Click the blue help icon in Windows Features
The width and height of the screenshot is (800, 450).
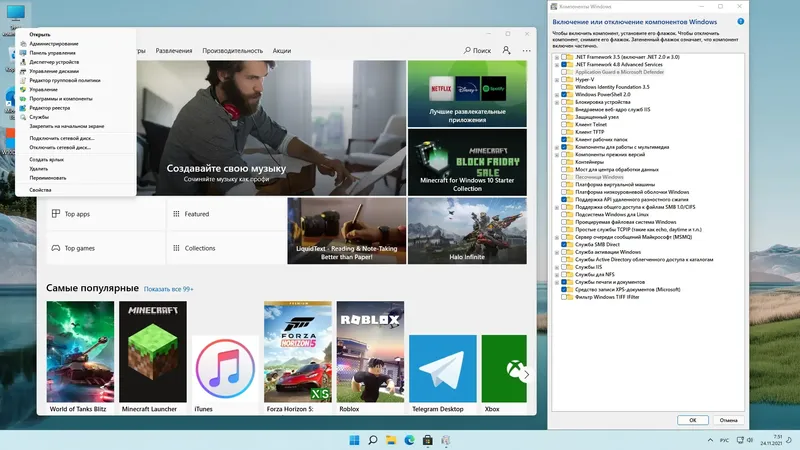coord(740,21)
